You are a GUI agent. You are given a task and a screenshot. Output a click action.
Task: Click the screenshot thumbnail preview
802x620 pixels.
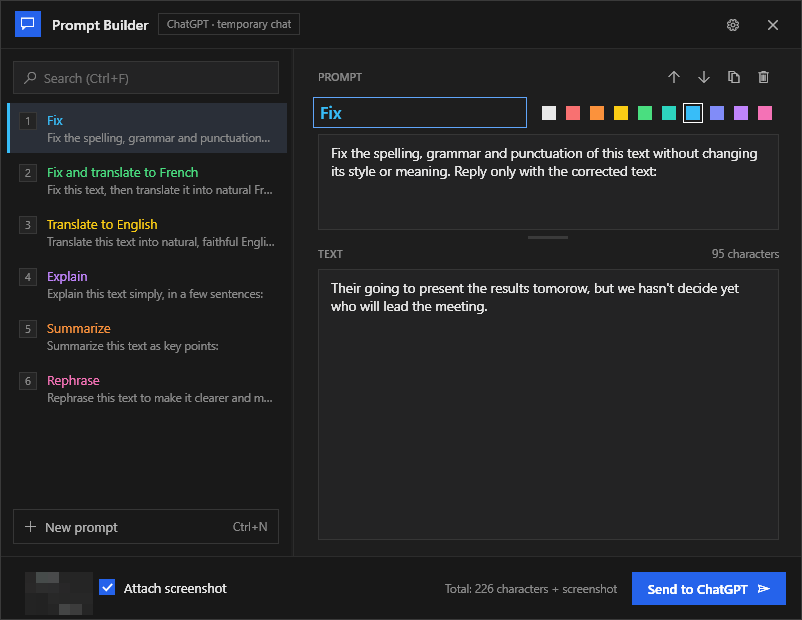(x=59, y=593)
